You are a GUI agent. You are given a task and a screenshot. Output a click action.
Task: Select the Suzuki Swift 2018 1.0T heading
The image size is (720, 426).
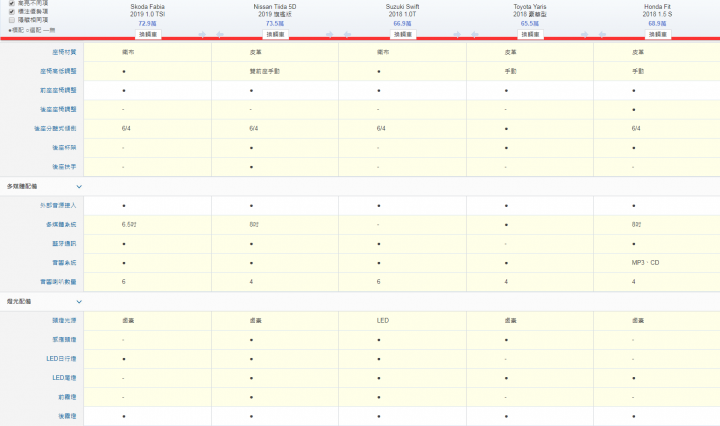pyautogui.click(x=402, y=11)
